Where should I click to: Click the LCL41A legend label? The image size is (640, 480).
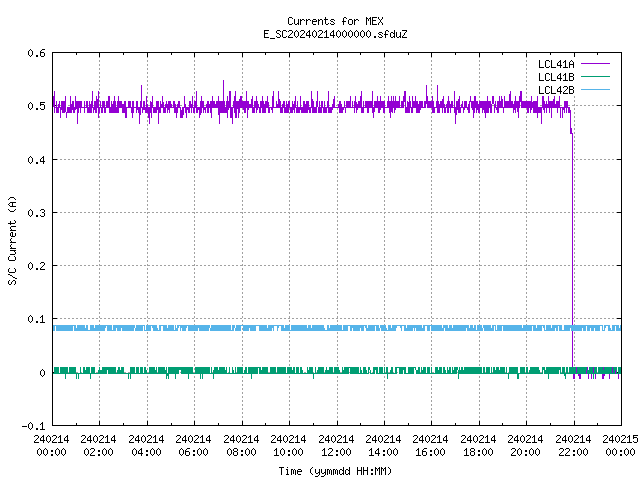pos(556,64)
